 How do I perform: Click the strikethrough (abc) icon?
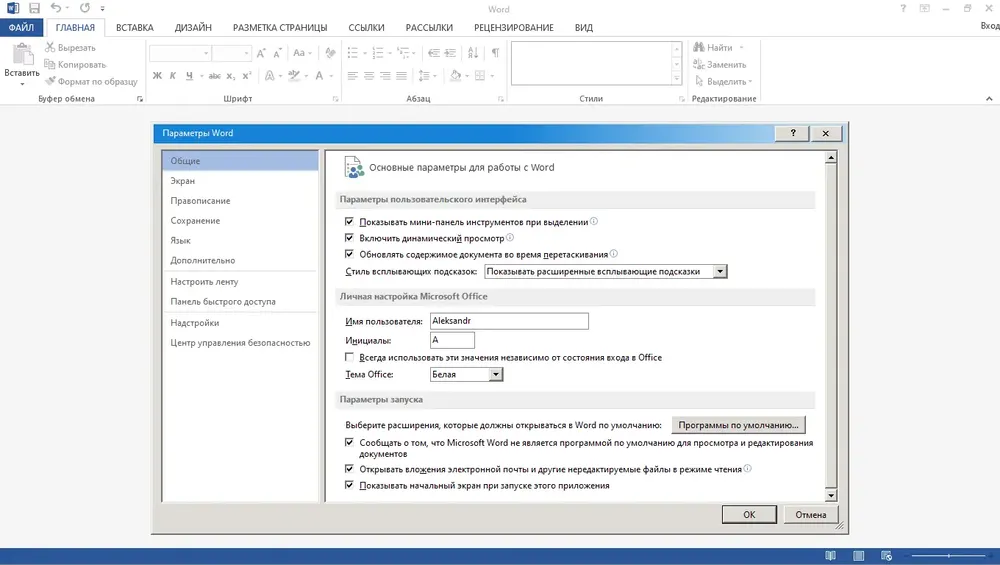215,75
